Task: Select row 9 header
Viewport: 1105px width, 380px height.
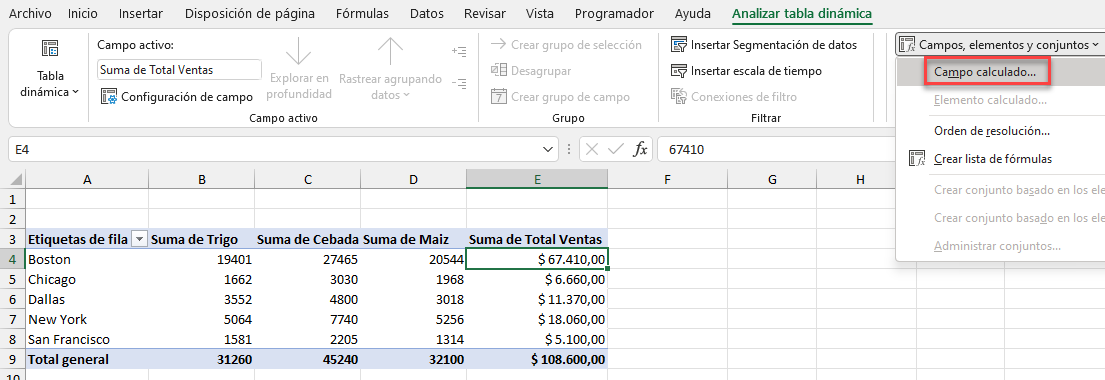Action: (x=13, y=360)
